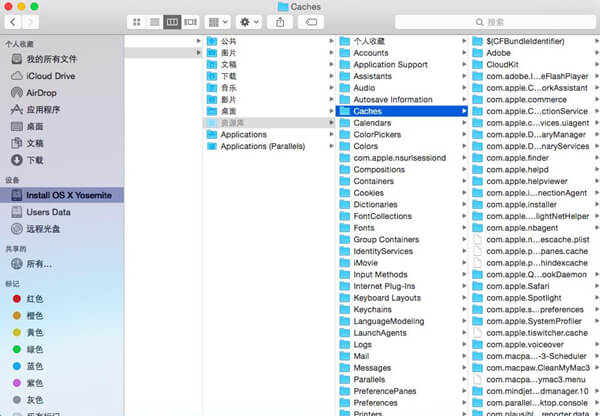
Task: Switch to icon view
Action: coord(136,22)
